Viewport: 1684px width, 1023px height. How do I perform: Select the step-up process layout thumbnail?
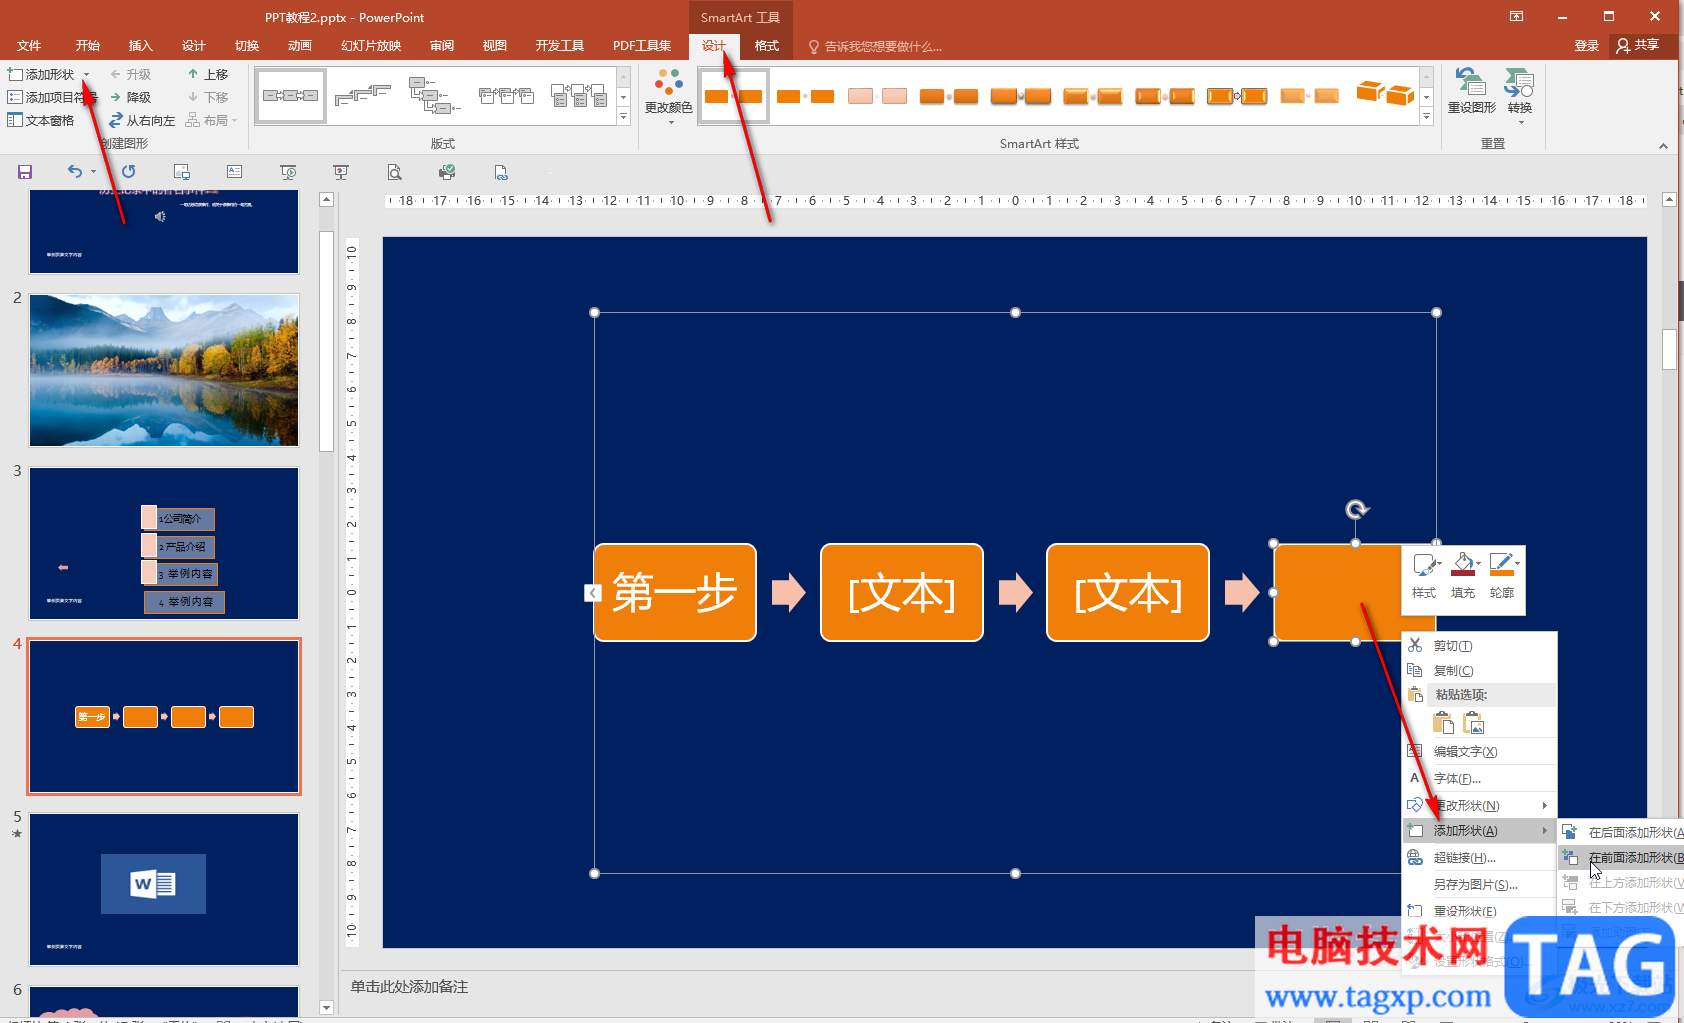pos(362,96)
